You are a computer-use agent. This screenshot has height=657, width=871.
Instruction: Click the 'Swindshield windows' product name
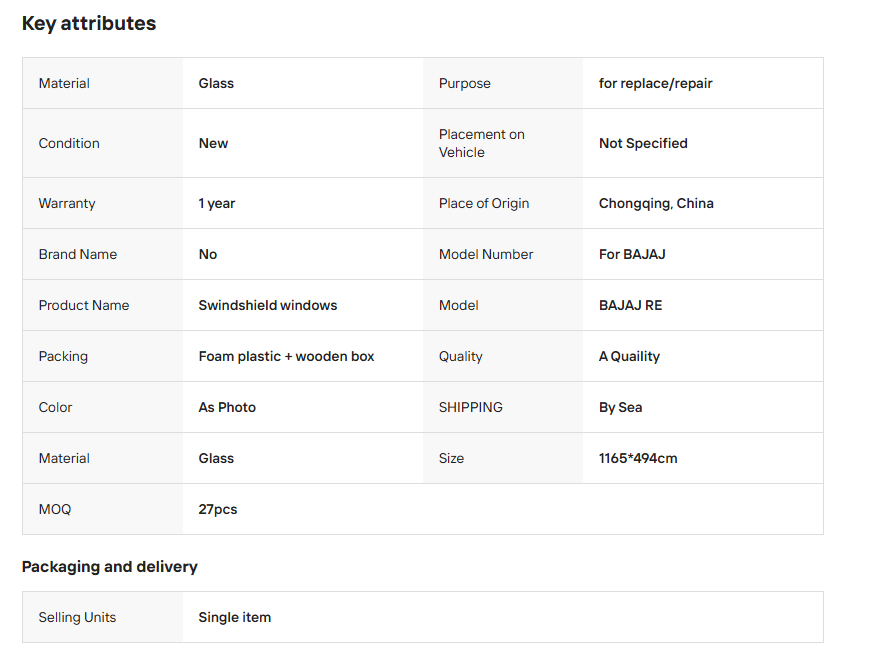coord(268,305)
